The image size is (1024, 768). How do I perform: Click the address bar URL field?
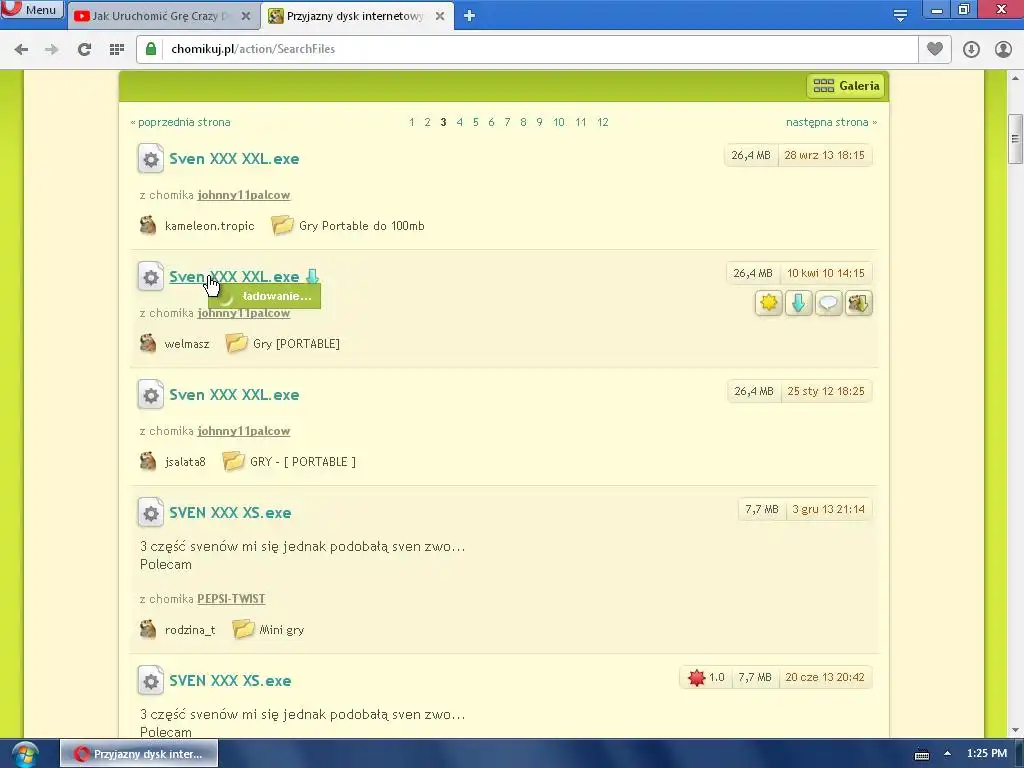click(527, 49)
